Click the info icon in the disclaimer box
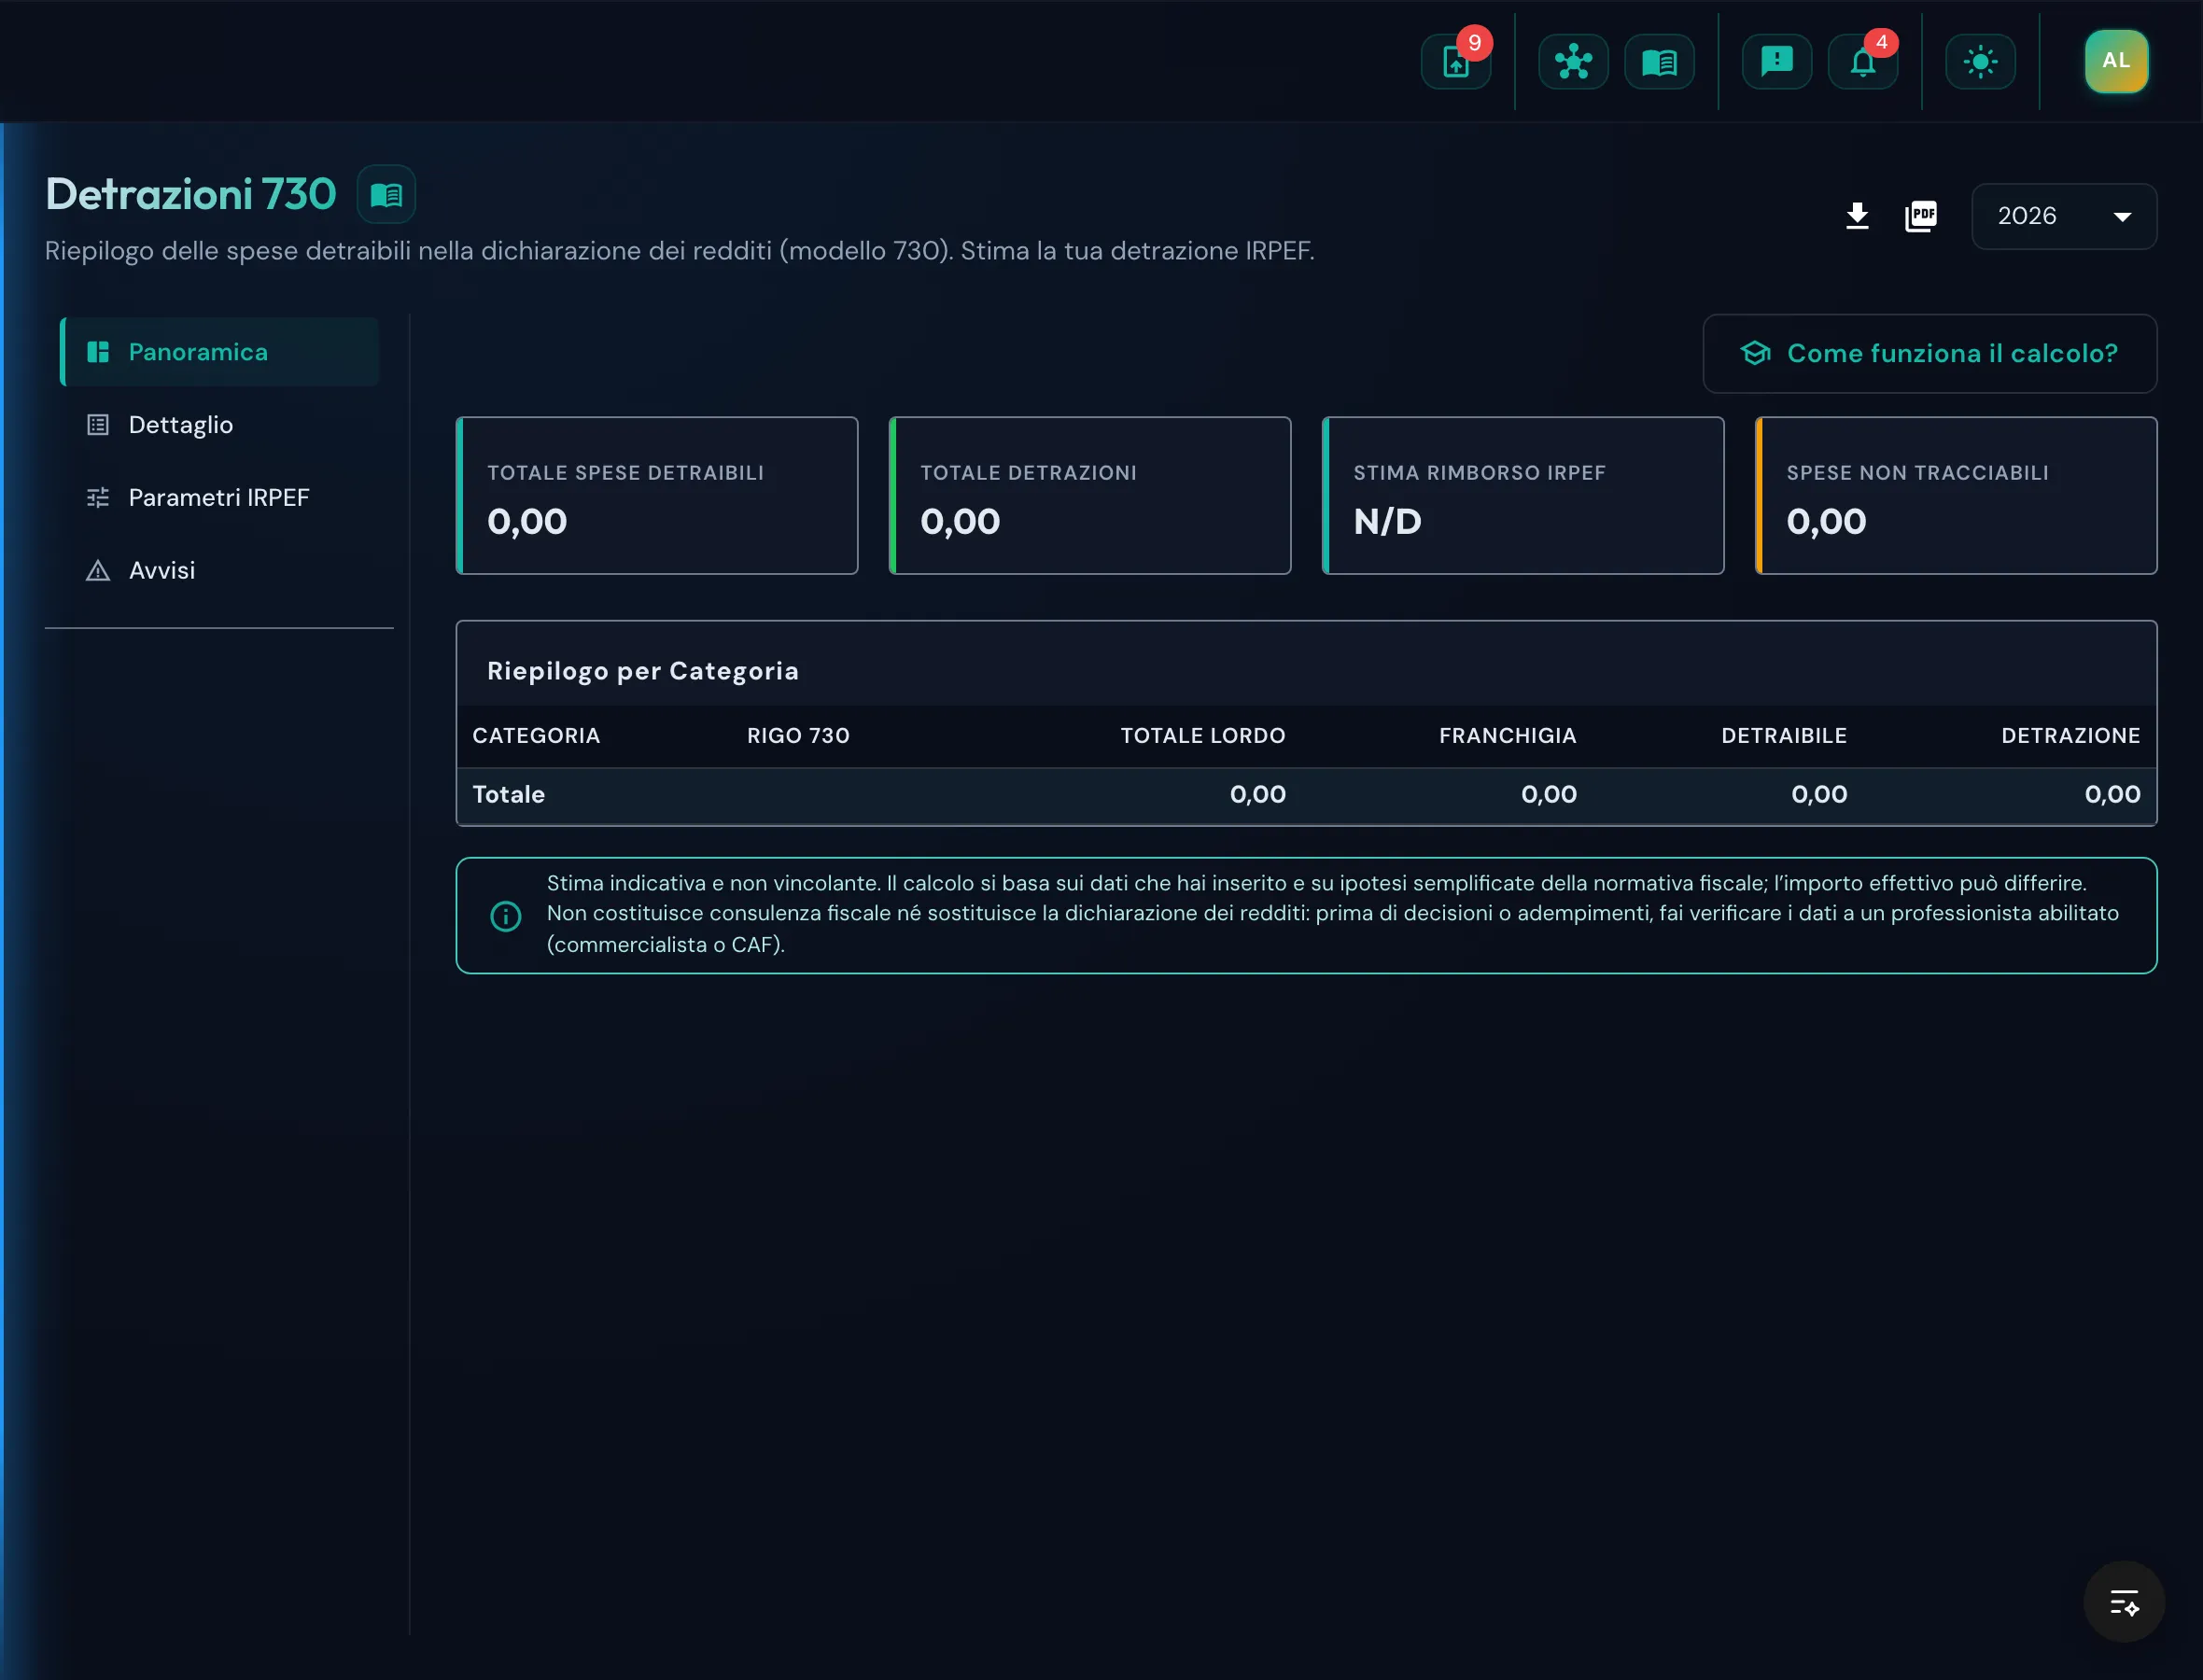The height and width of the screenshot is (1680, 2203). (x=505, y=916)
